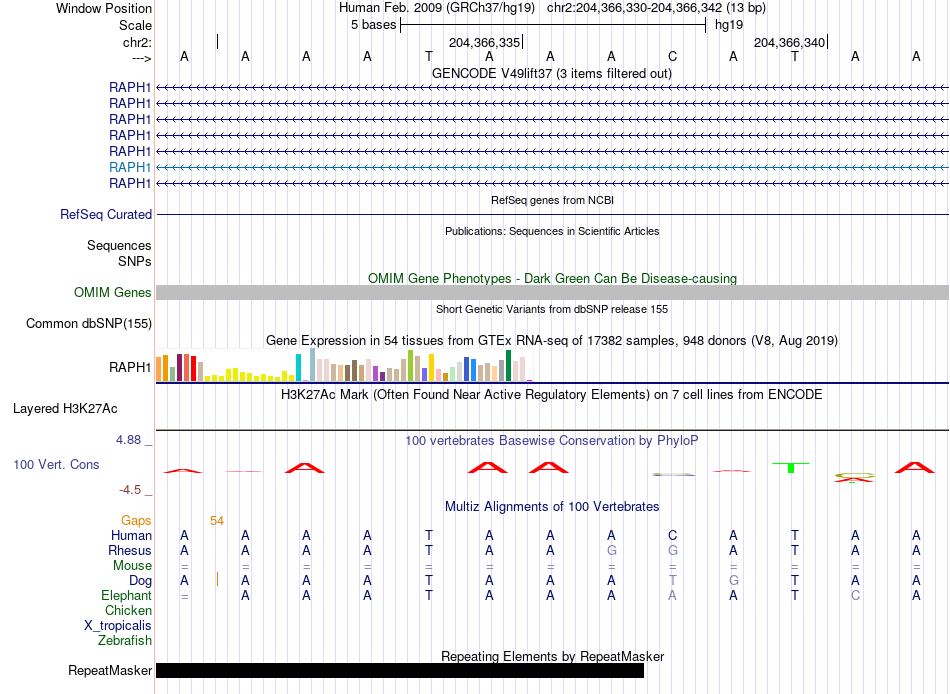
Task: Click the Chicken species label
Action: coord(128,610)
